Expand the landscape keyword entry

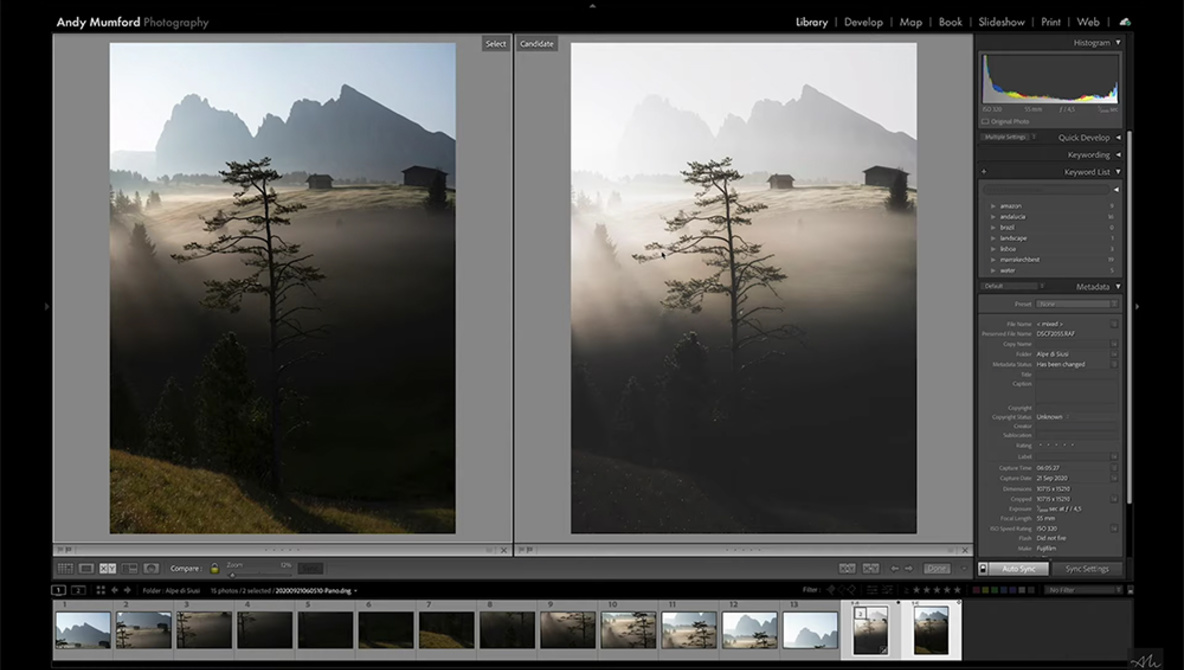point(993,238)
